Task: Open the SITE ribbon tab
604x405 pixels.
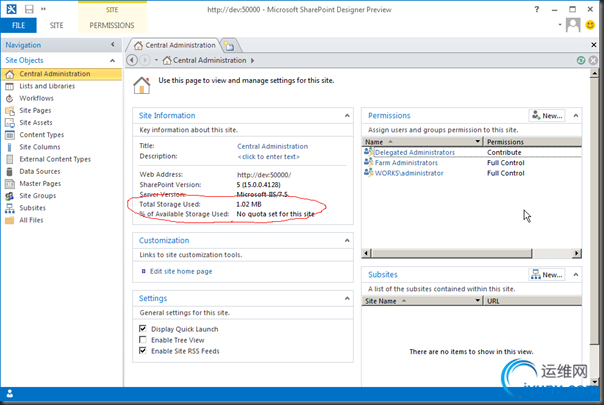Action: [56, 25]
